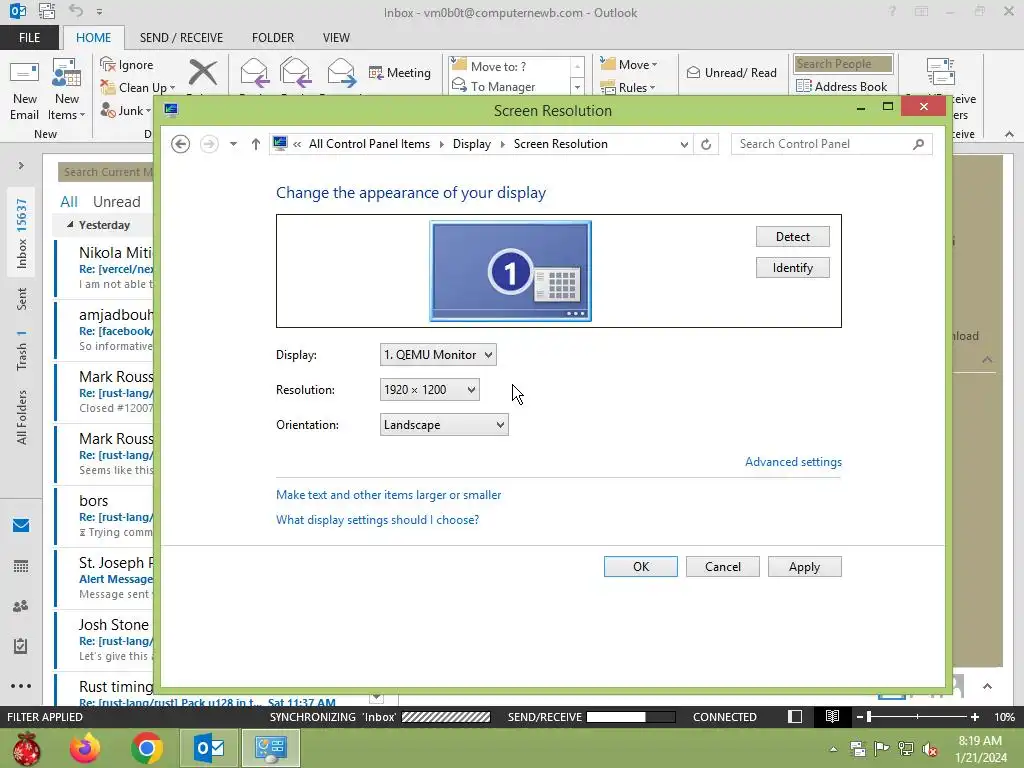The image size is (1024, 768).
Task: Switch to VIEW tab in Outlook
Action: (x=336, y=38)
